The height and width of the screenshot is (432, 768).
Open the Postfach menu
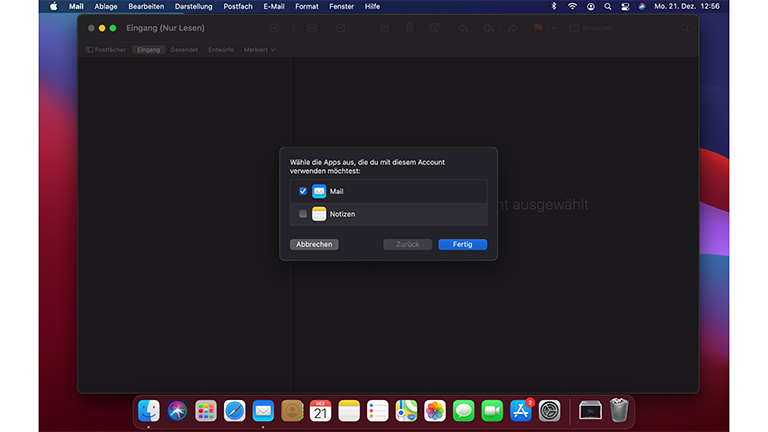click(x=238, y=6)
